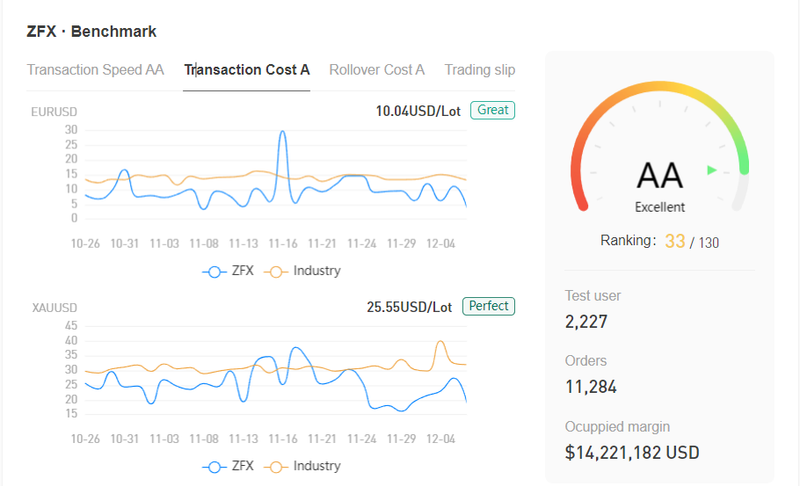Click the EURUSD chart label
Screen dimensions: 800x486
54,112
